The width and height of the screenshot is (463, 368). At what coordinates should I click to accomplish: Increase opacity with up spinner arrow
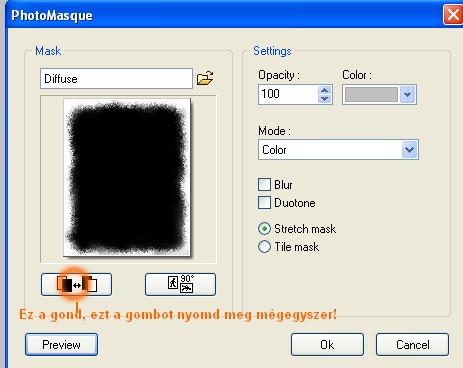(x=325, y=90)
